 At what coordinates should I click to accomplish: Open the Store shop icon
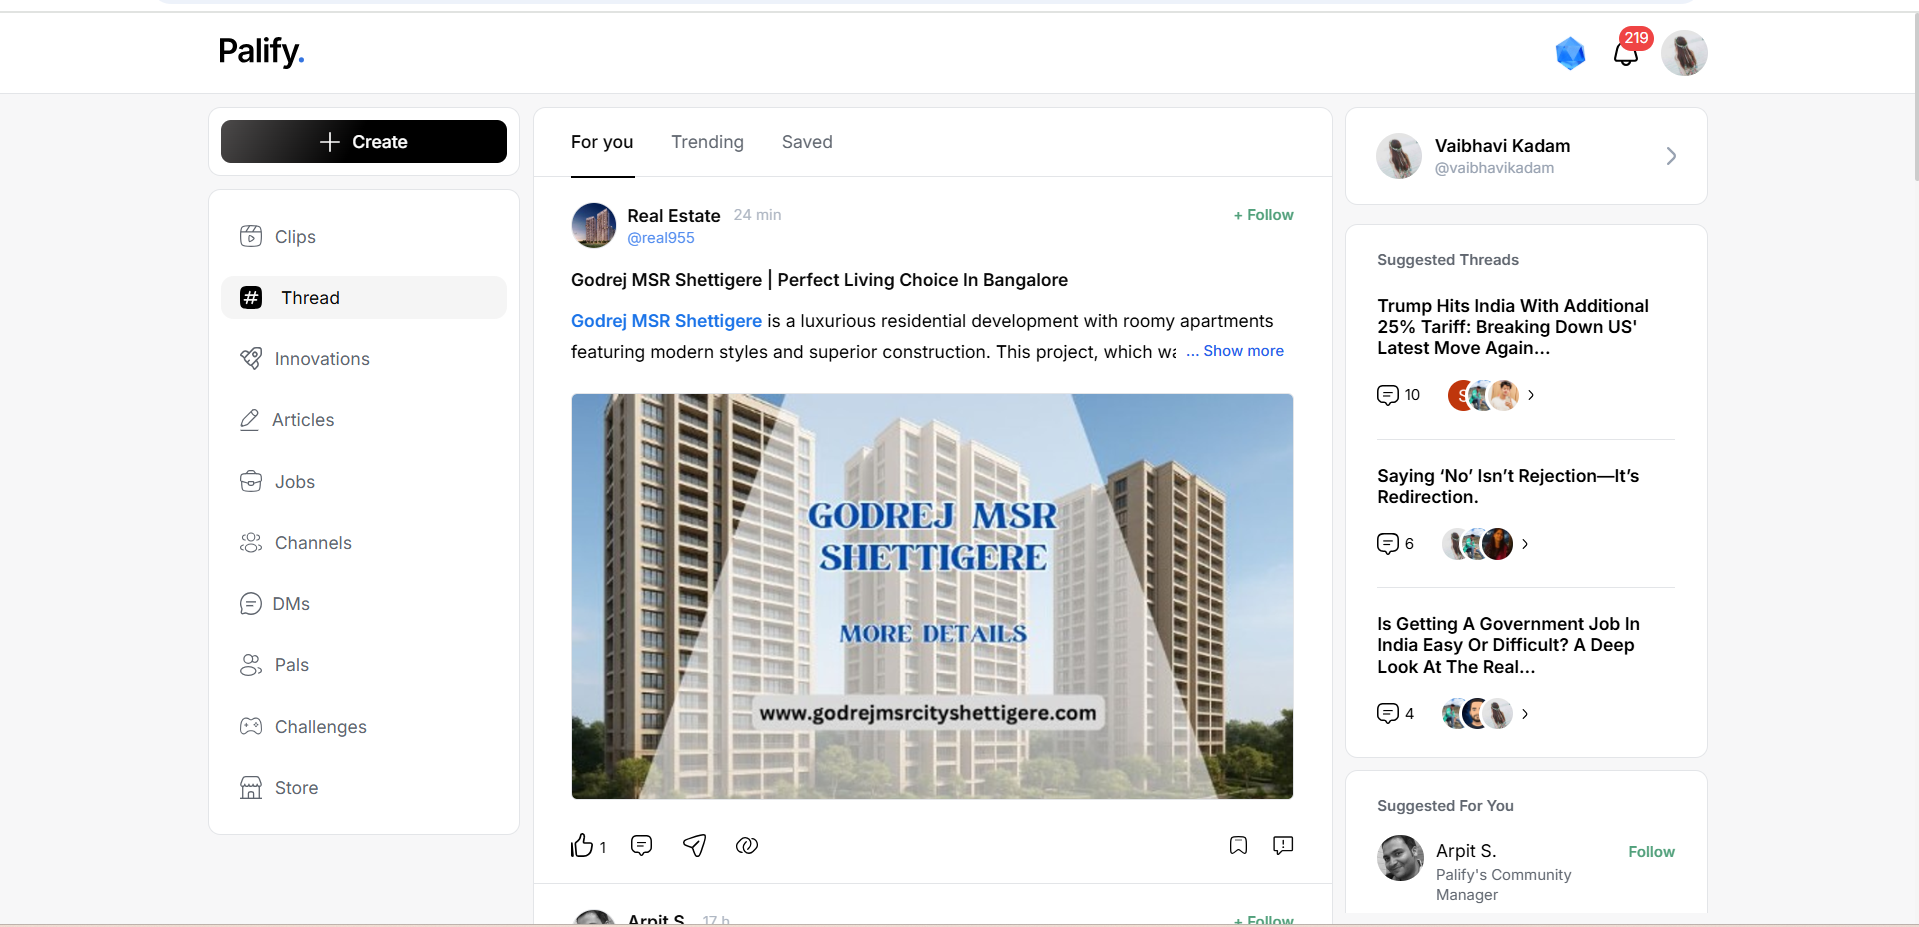coord(251,787)
